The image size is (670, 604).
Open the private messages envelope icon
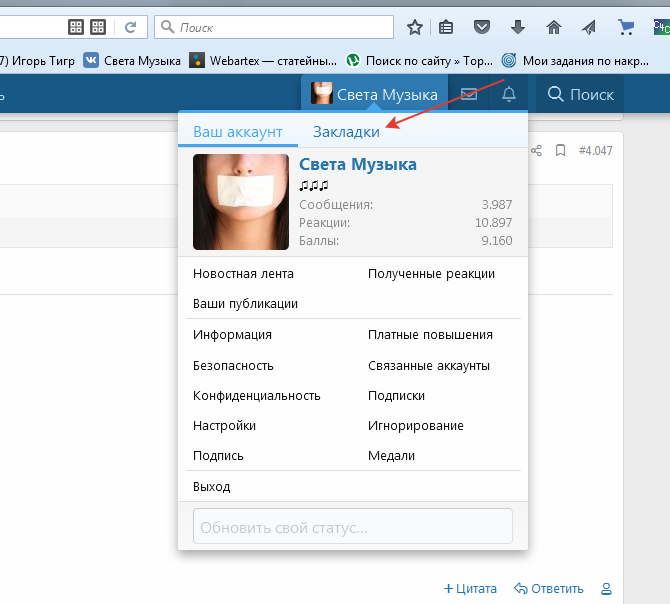tap(468, 95)
